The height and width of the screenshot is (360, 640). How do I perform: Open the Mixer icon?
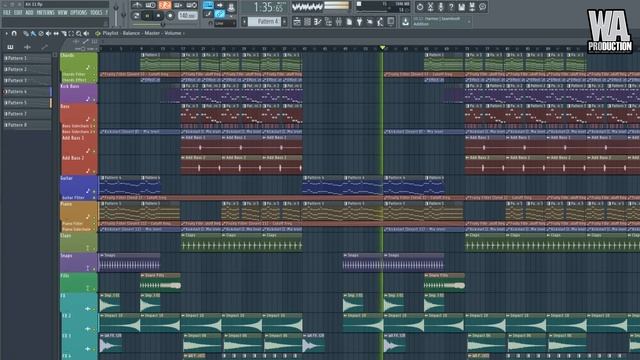click(339, 22)
